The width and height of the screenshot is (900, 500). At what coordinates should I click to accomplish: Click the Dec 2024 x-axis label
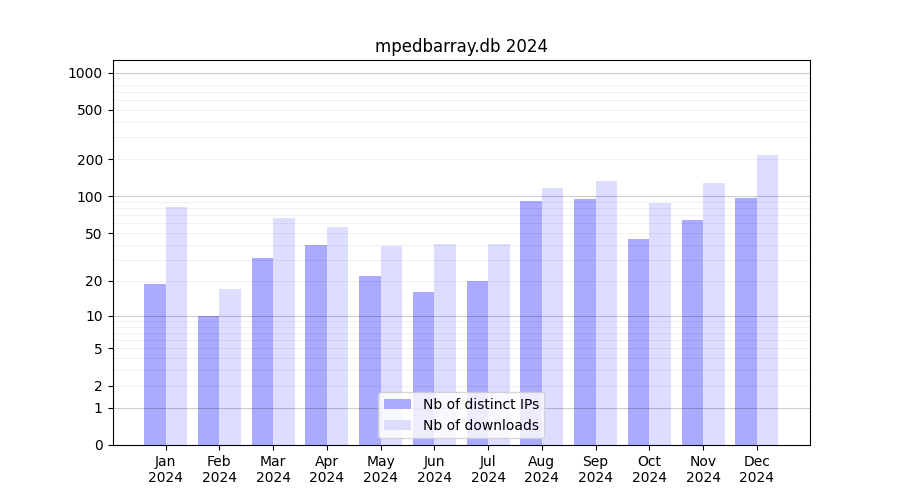pos(756,469)
